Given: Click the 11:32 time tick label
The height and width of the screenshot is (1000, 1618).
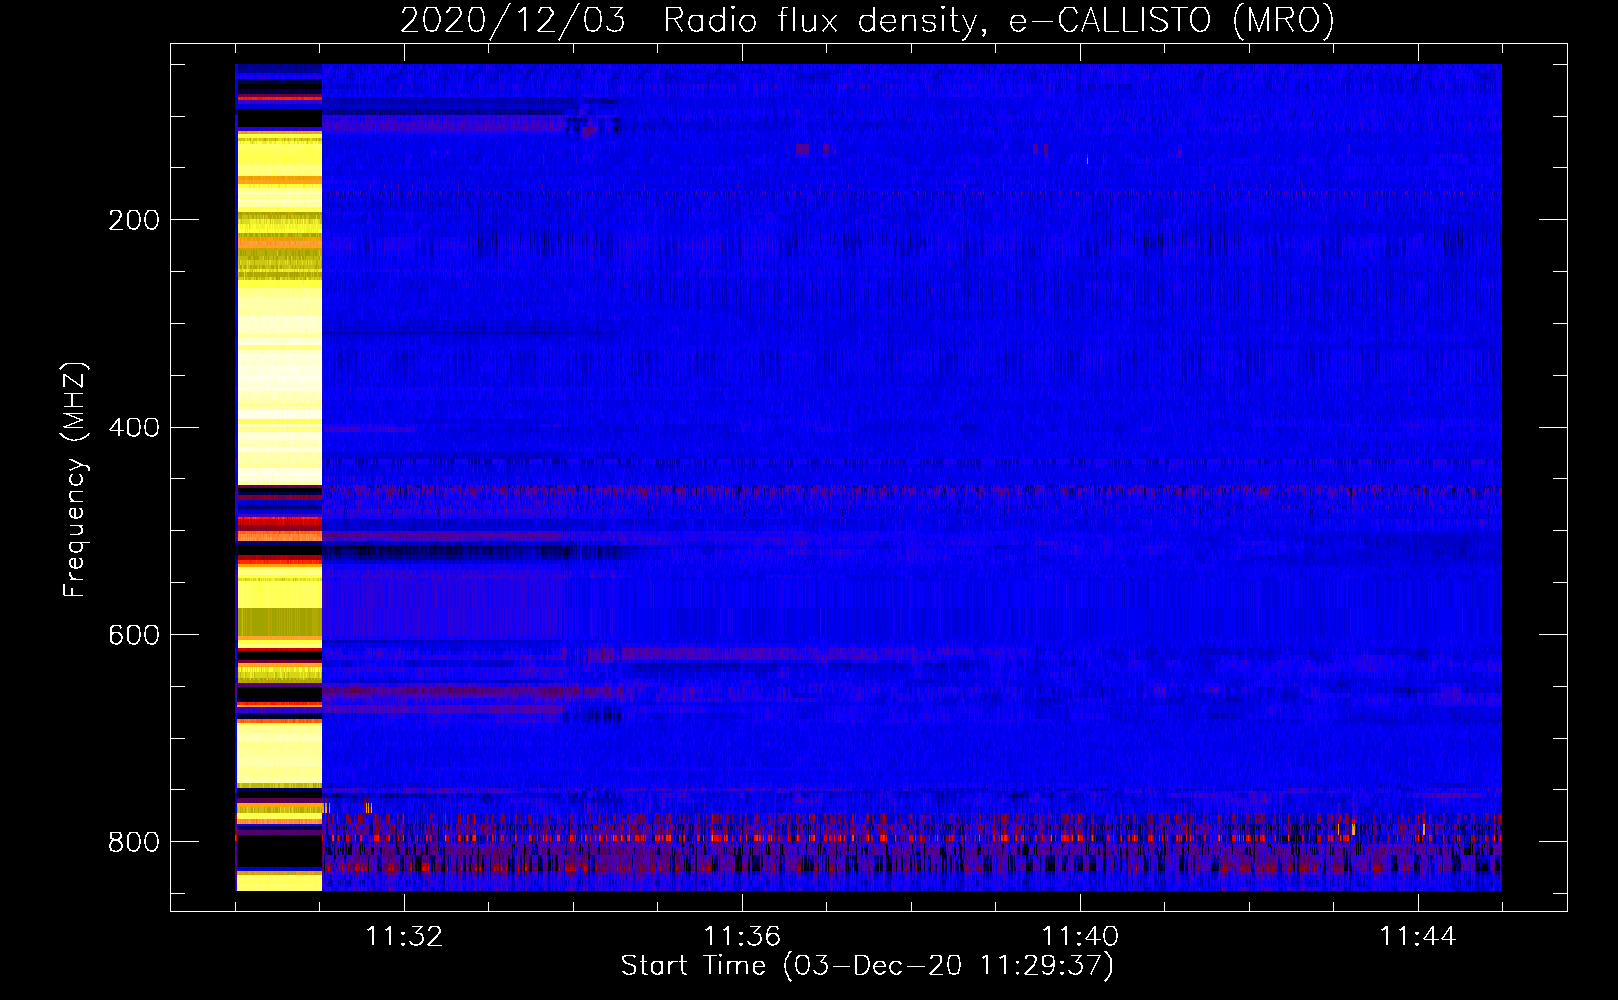Looking at the screenshot, I should [404, 937].
